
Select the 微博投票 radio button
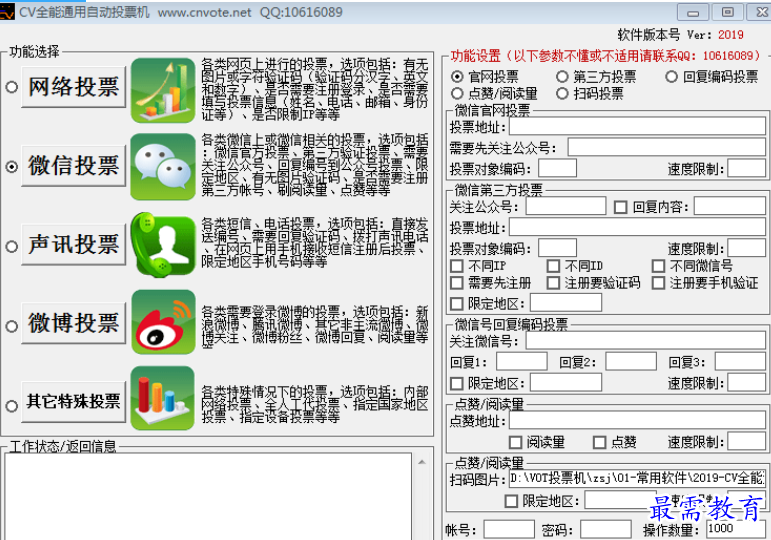(x=12, y=326)
